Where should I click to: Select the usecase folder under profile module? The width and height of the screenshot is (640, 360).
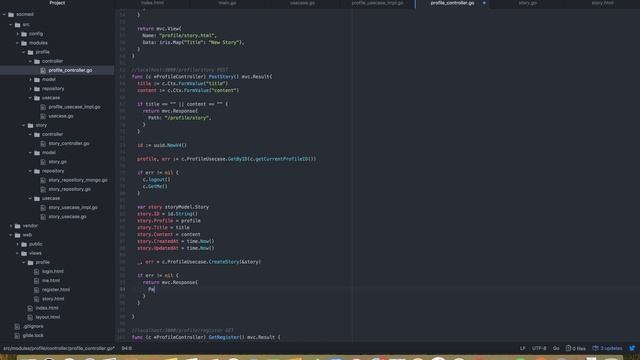pos(51,98)
